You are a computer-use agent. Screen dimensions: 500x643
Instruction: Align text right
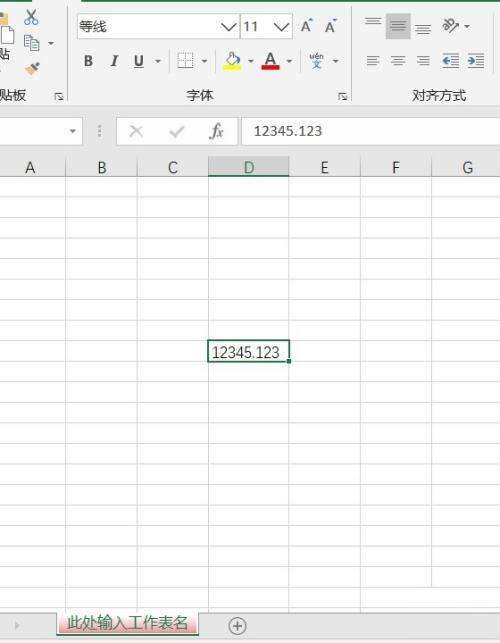tap(423, 61)
